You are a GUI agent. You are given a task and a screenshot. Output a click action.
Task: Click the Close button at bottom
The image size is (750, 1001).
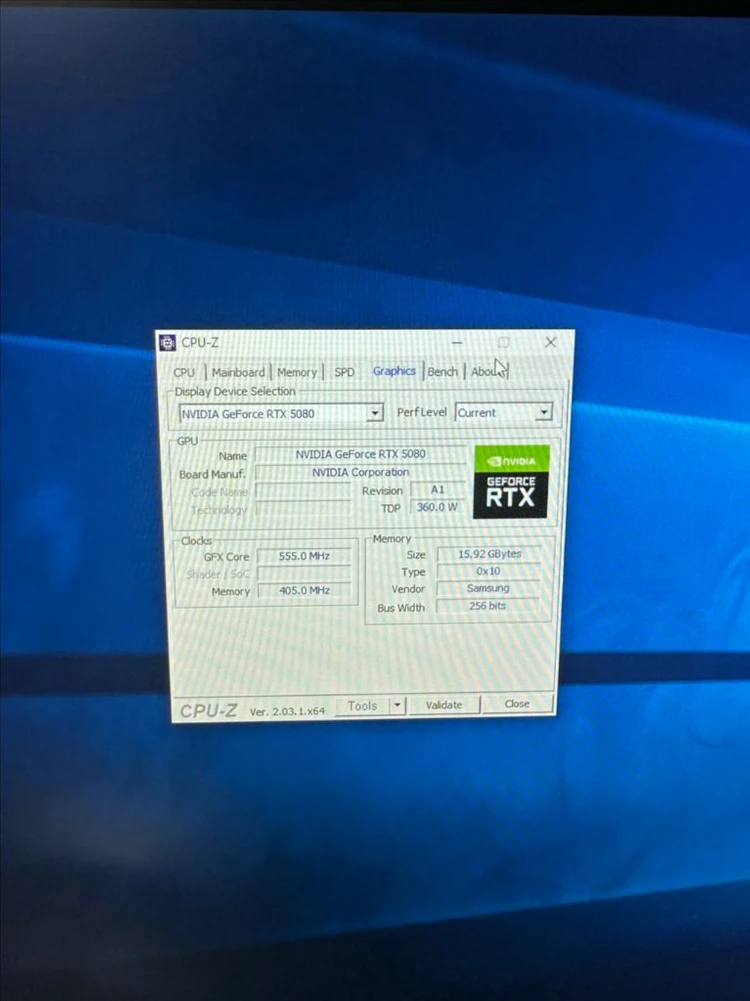pyautogui.click(x=517, y=704)
